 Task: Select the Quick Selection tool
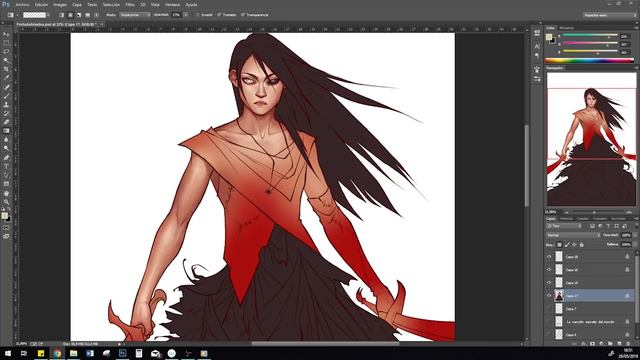[x=6, y=60]
